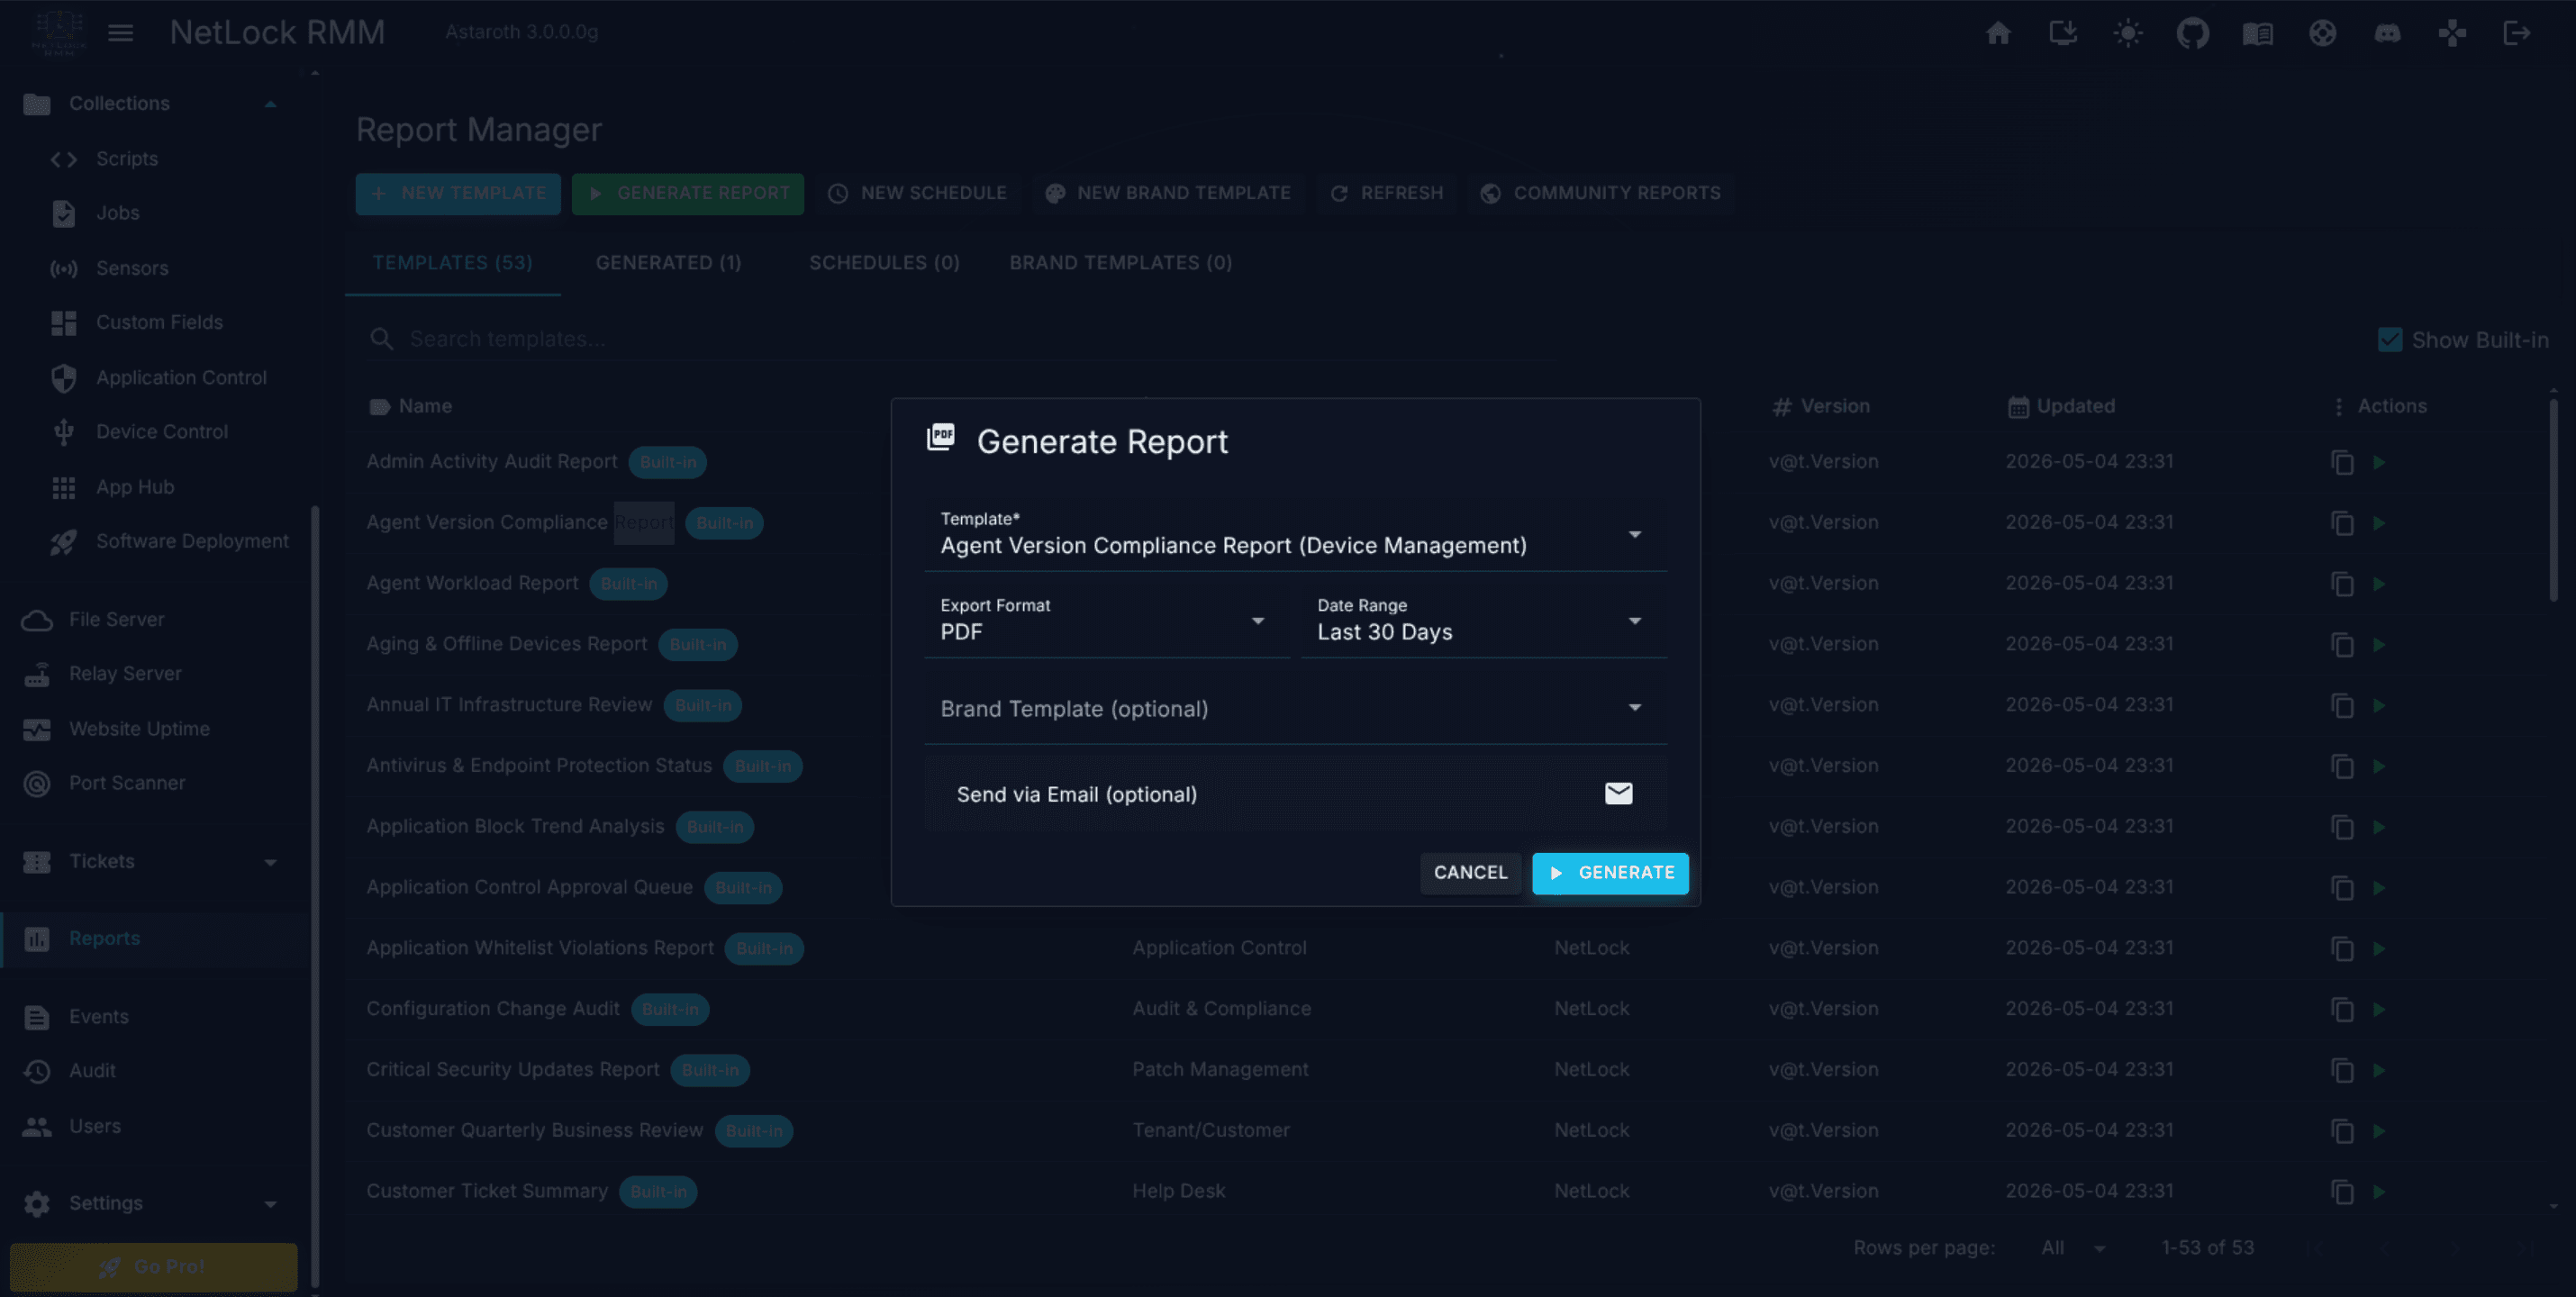Screen dimensions: 2576x1297
Task: Open Relay Server in the sidebar
Action: point(155,674)
